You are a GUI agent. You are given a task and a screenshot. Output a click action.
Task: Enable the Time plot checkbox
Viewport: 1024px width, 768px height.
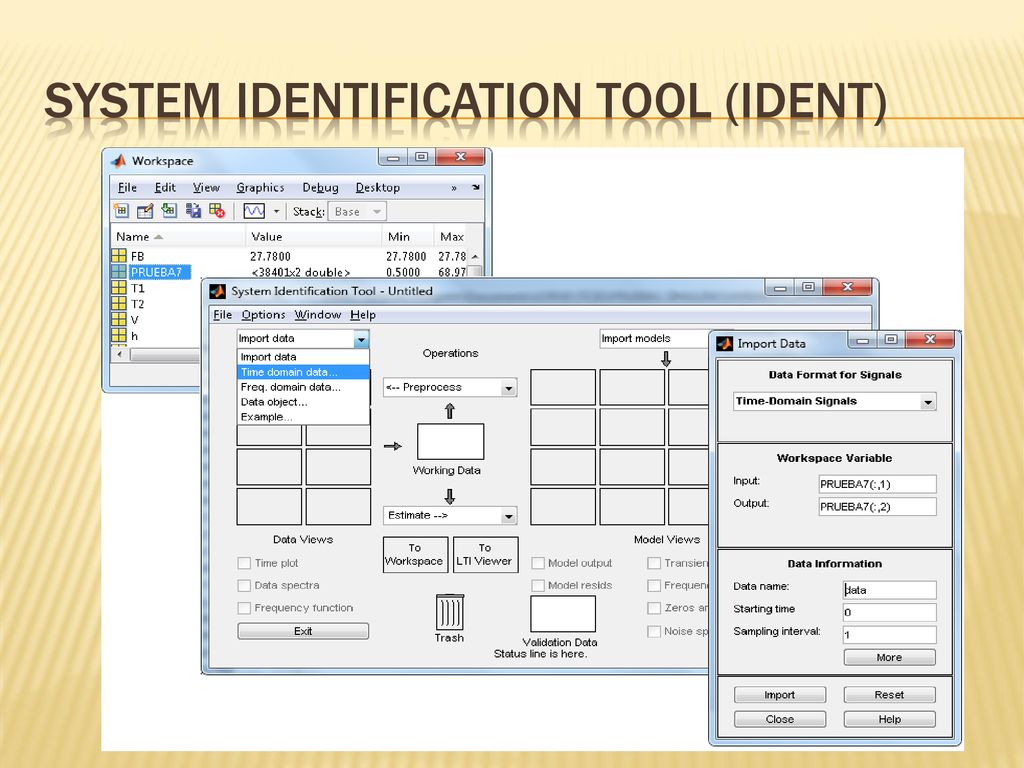click(x=244, y=563)
